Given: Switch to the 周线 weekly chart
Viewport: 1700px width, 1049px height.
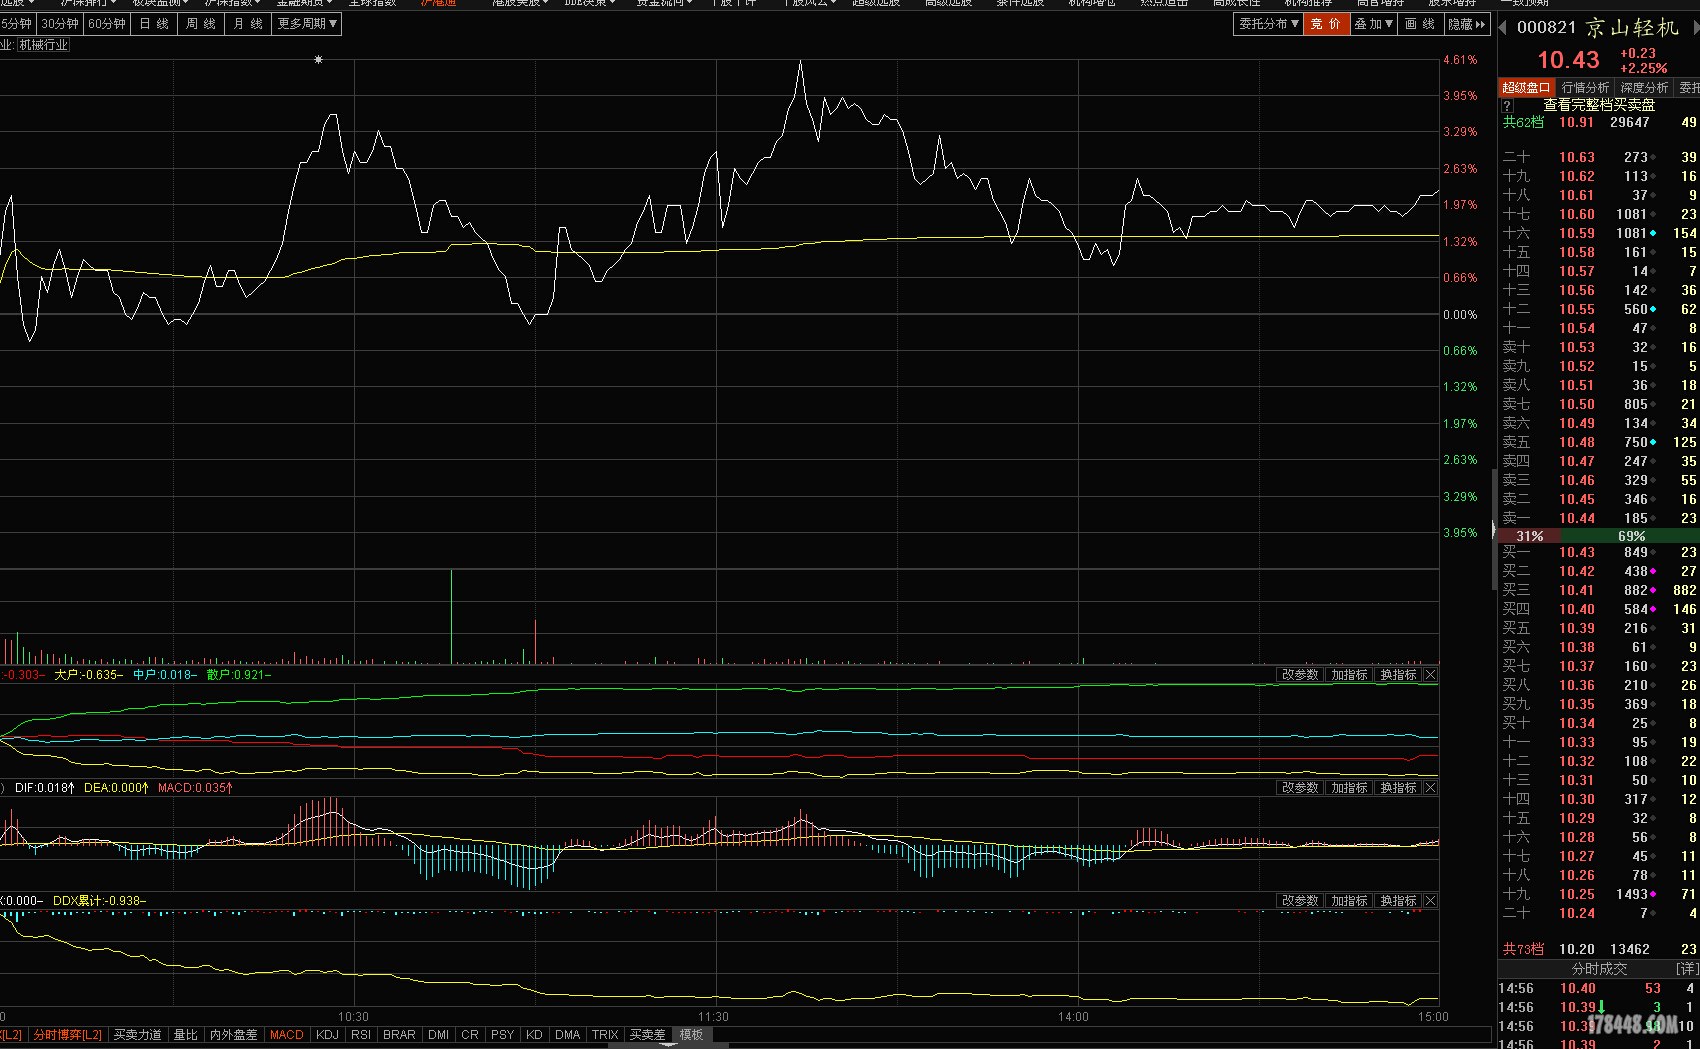Looking at the screenshot, I should click(201, 23).
